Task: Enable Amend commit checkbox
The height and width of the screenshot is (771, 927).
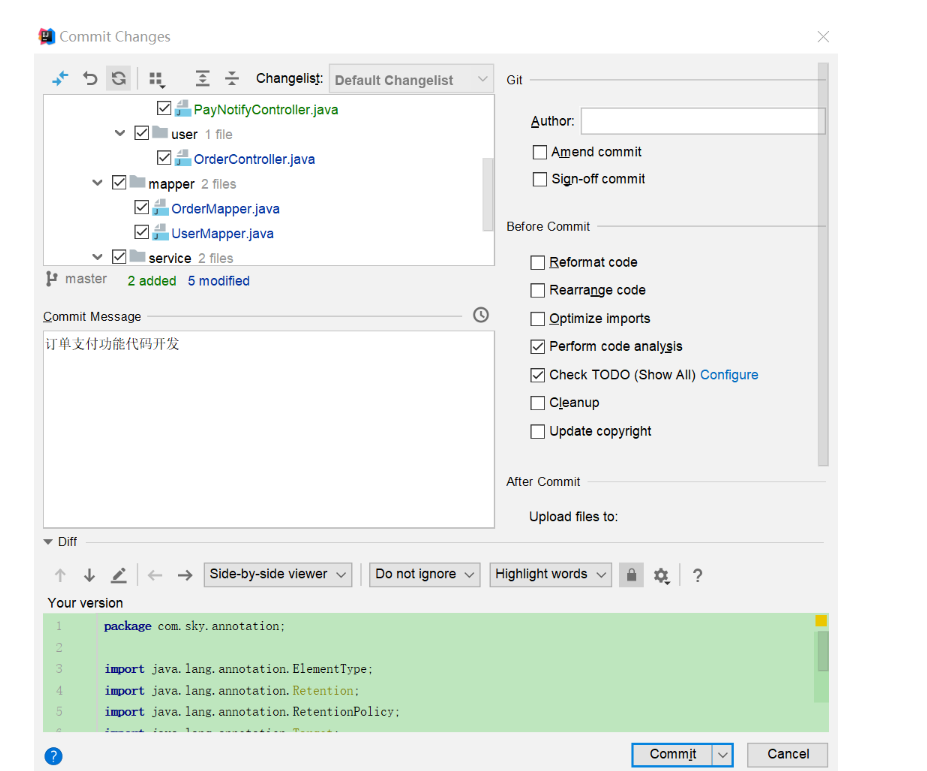Action: point(540,153)
